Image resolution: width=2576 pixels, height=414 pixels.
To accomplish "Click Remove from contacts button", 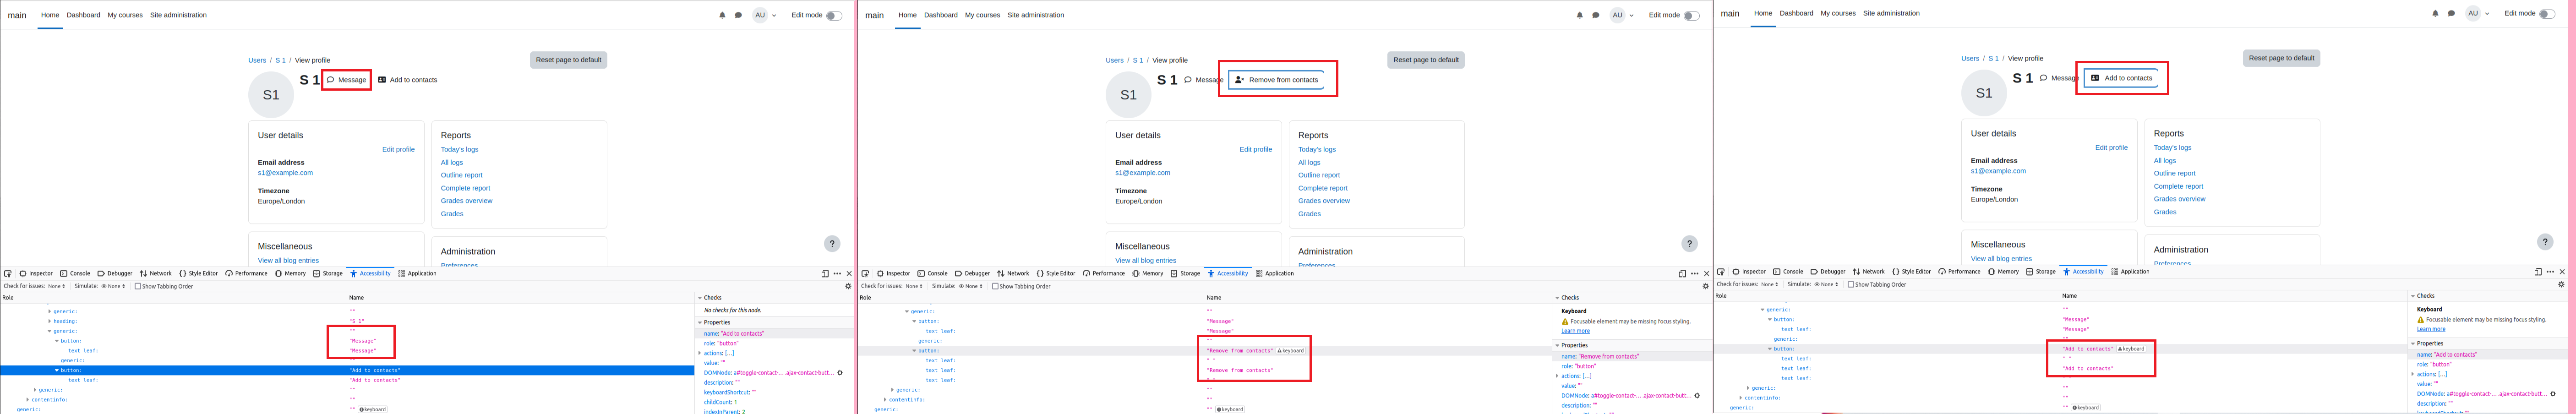I will pyautogui.click(x=1277, y=80).
